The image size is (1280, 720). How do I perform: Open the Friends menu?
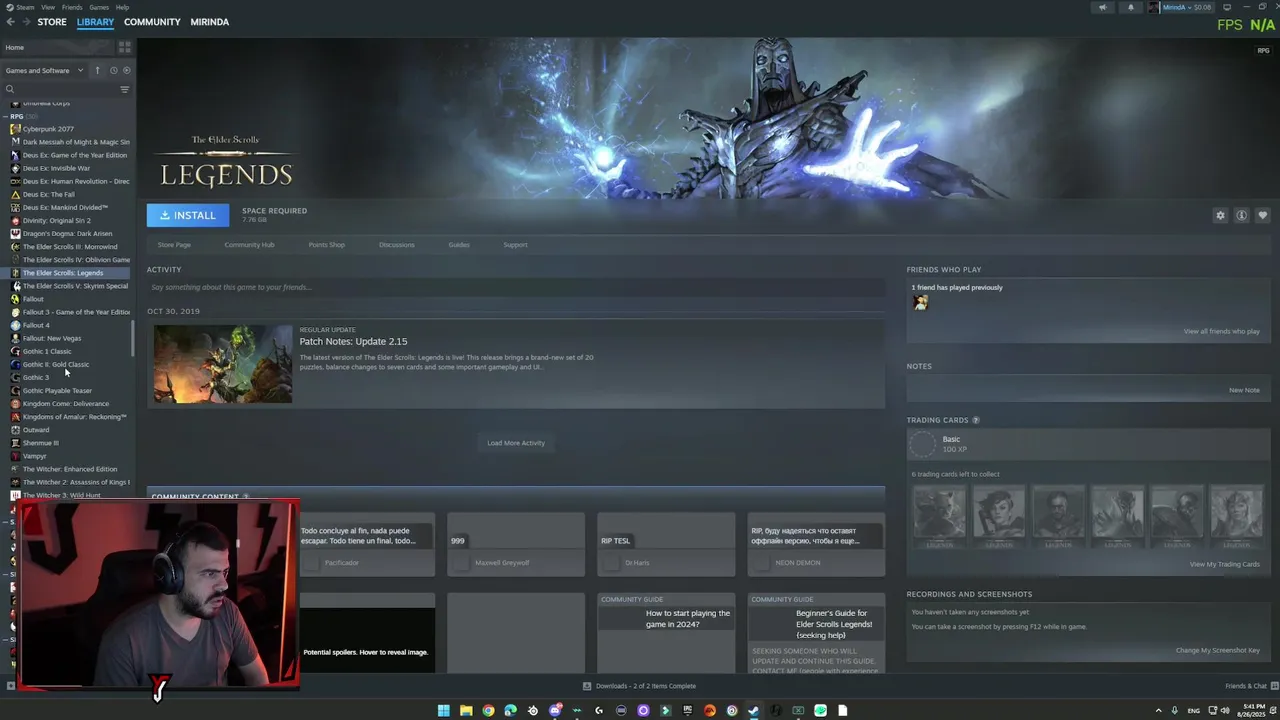pyautogui.click(x=72, y=7)
